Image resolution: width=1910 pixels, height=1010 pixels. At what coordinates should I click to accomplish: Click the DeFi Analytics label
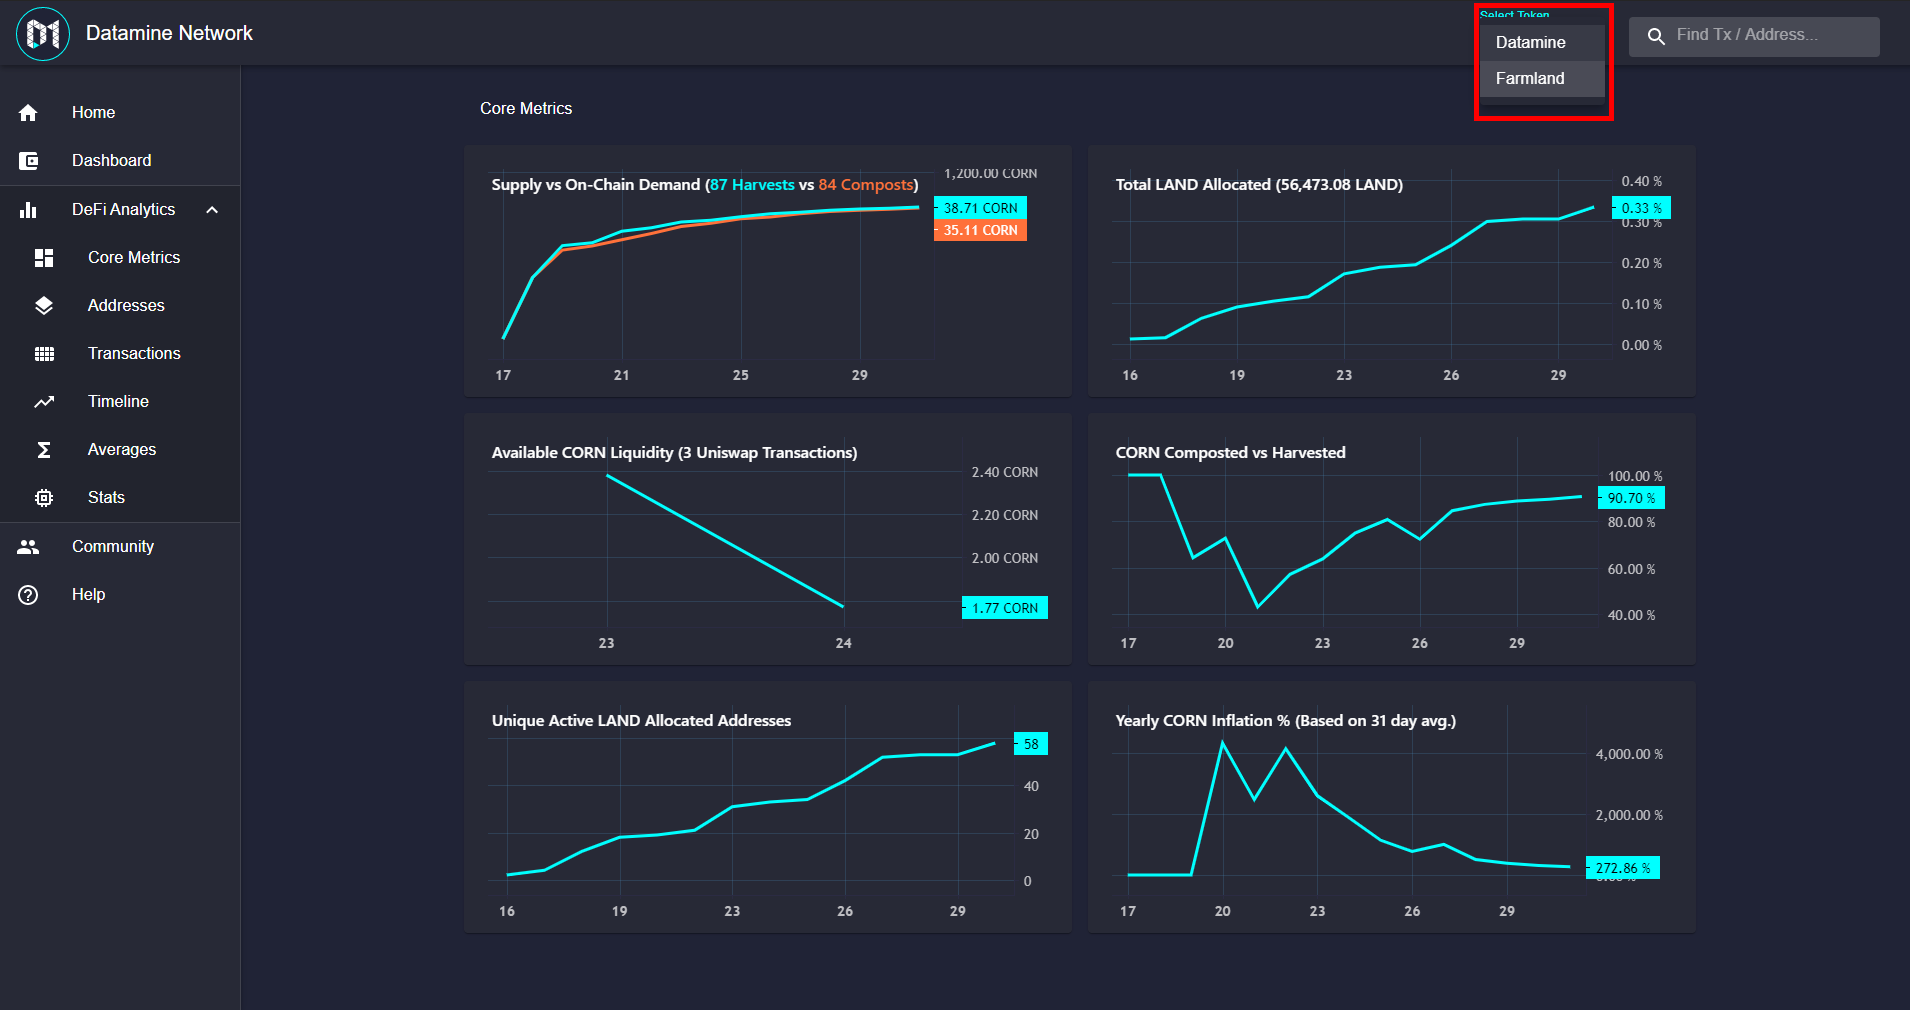pyautogui.click(x=123, y=210)
